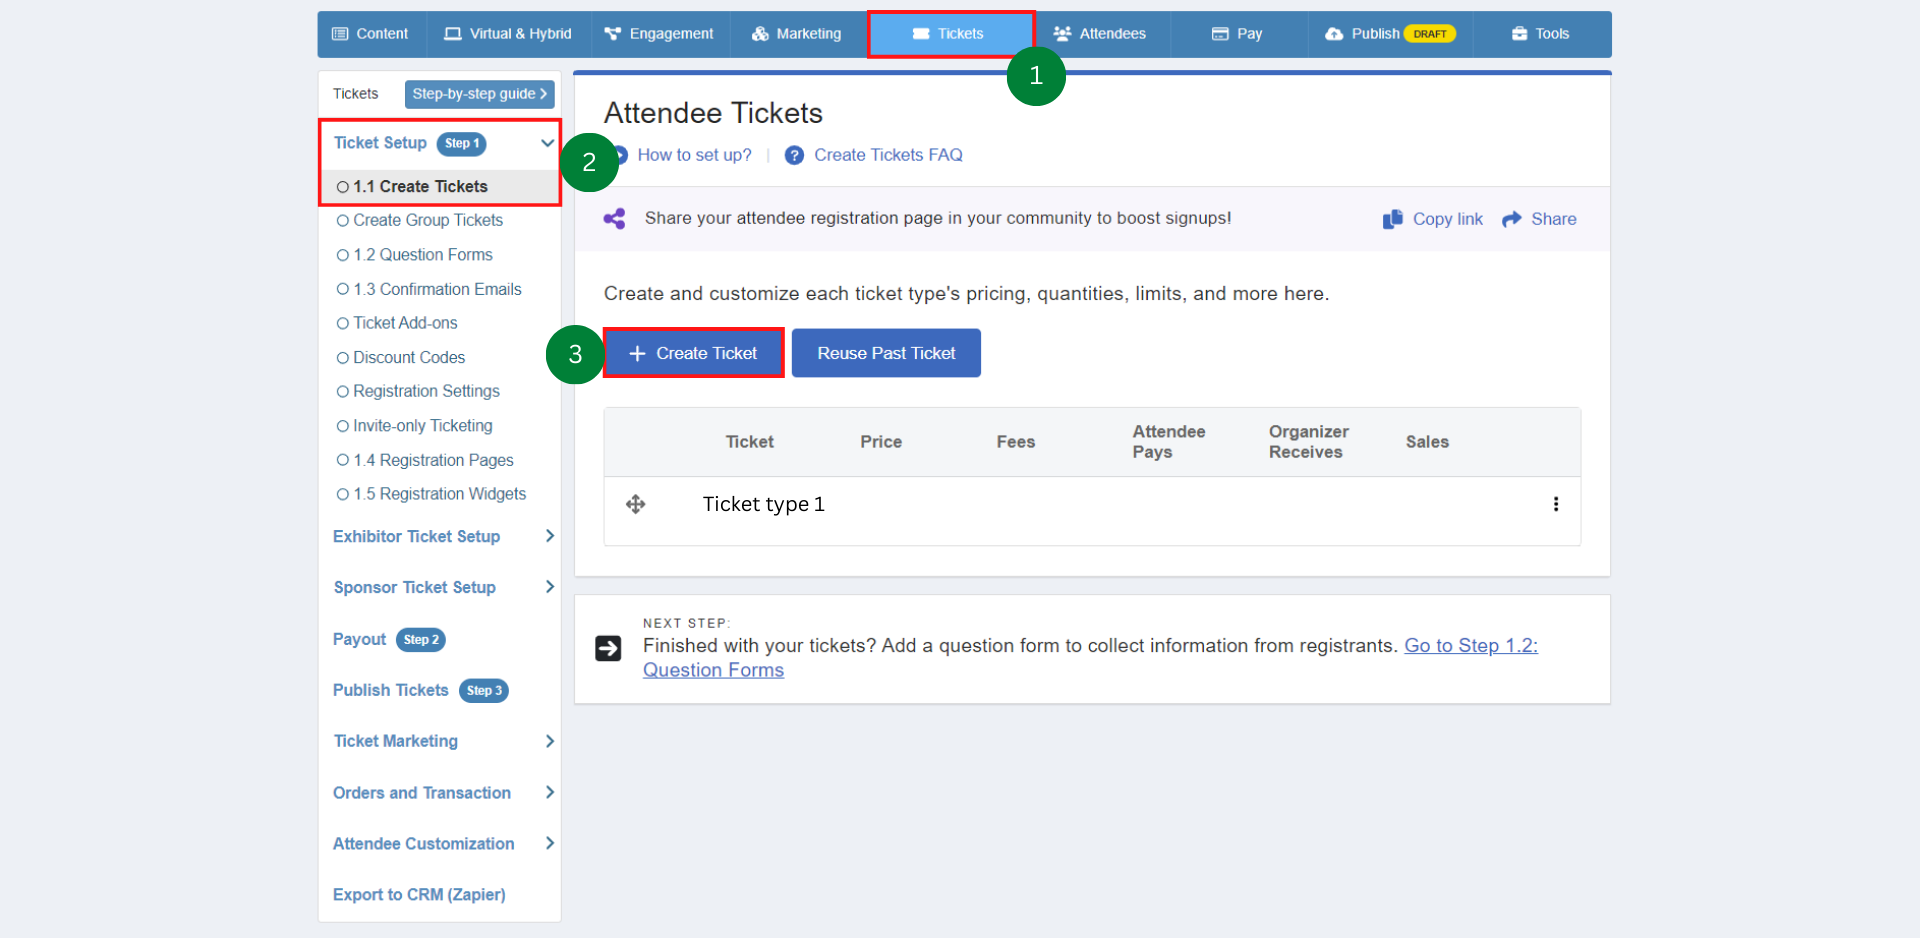Click the Share arrow icon
The height and width of the screenshot is (938, 1920).
1510,218
